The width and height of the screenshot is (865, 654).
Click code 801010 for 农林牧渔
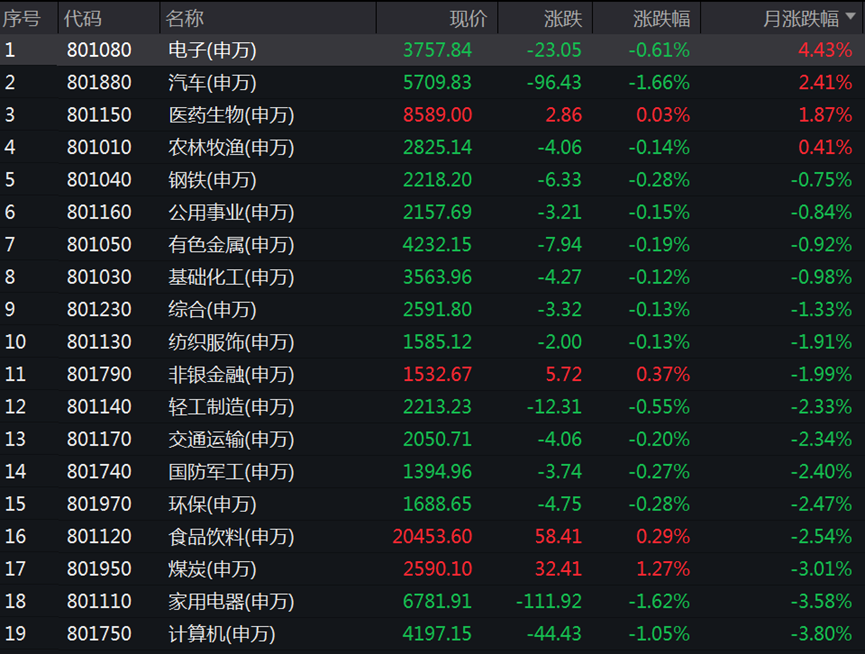click(99, 148)
